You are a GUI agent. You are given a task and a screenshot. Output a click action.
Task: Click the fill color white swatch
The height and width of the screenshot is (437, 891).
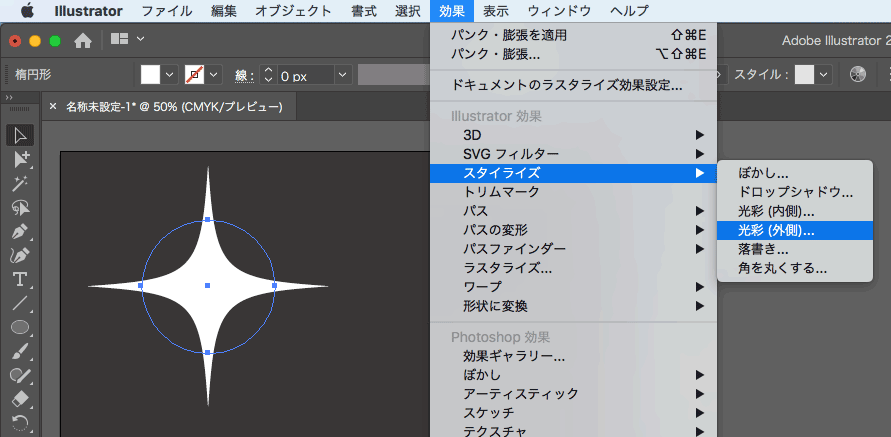point(151,74)
